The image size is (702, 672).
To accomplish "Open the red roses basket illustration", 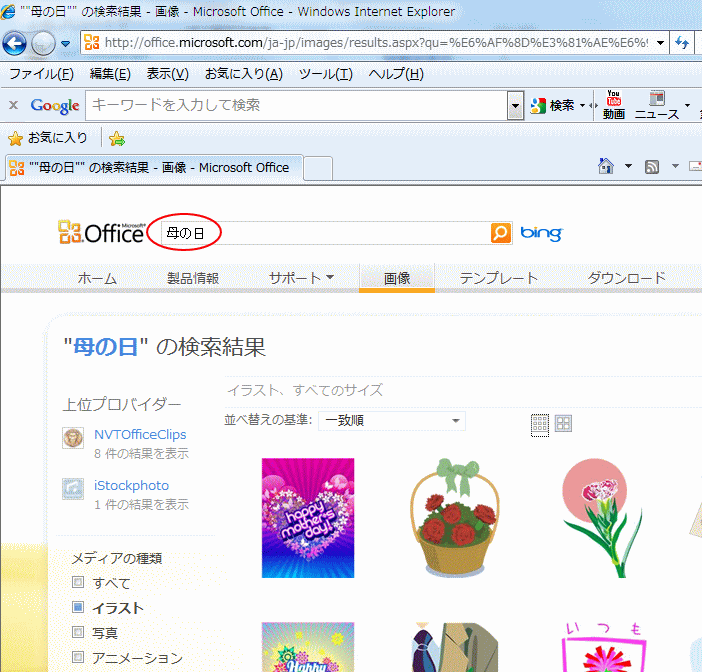I will click(455, 518).
